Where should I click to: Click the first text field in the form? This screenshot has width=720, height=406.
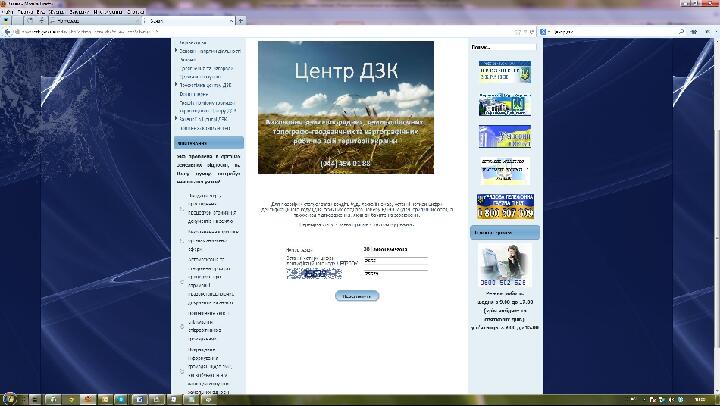coord(395,260)
